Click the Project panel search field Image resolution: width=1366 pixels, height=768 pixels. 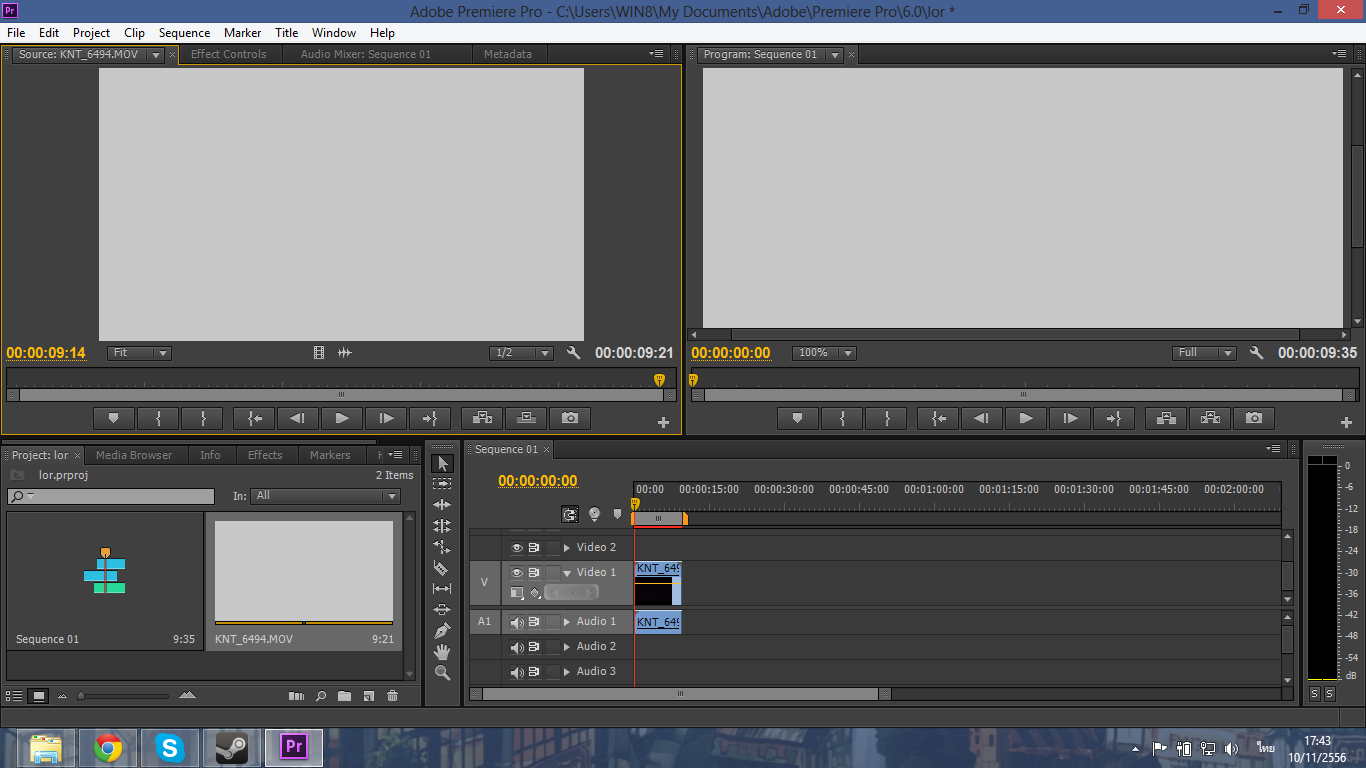coord(111,496)
